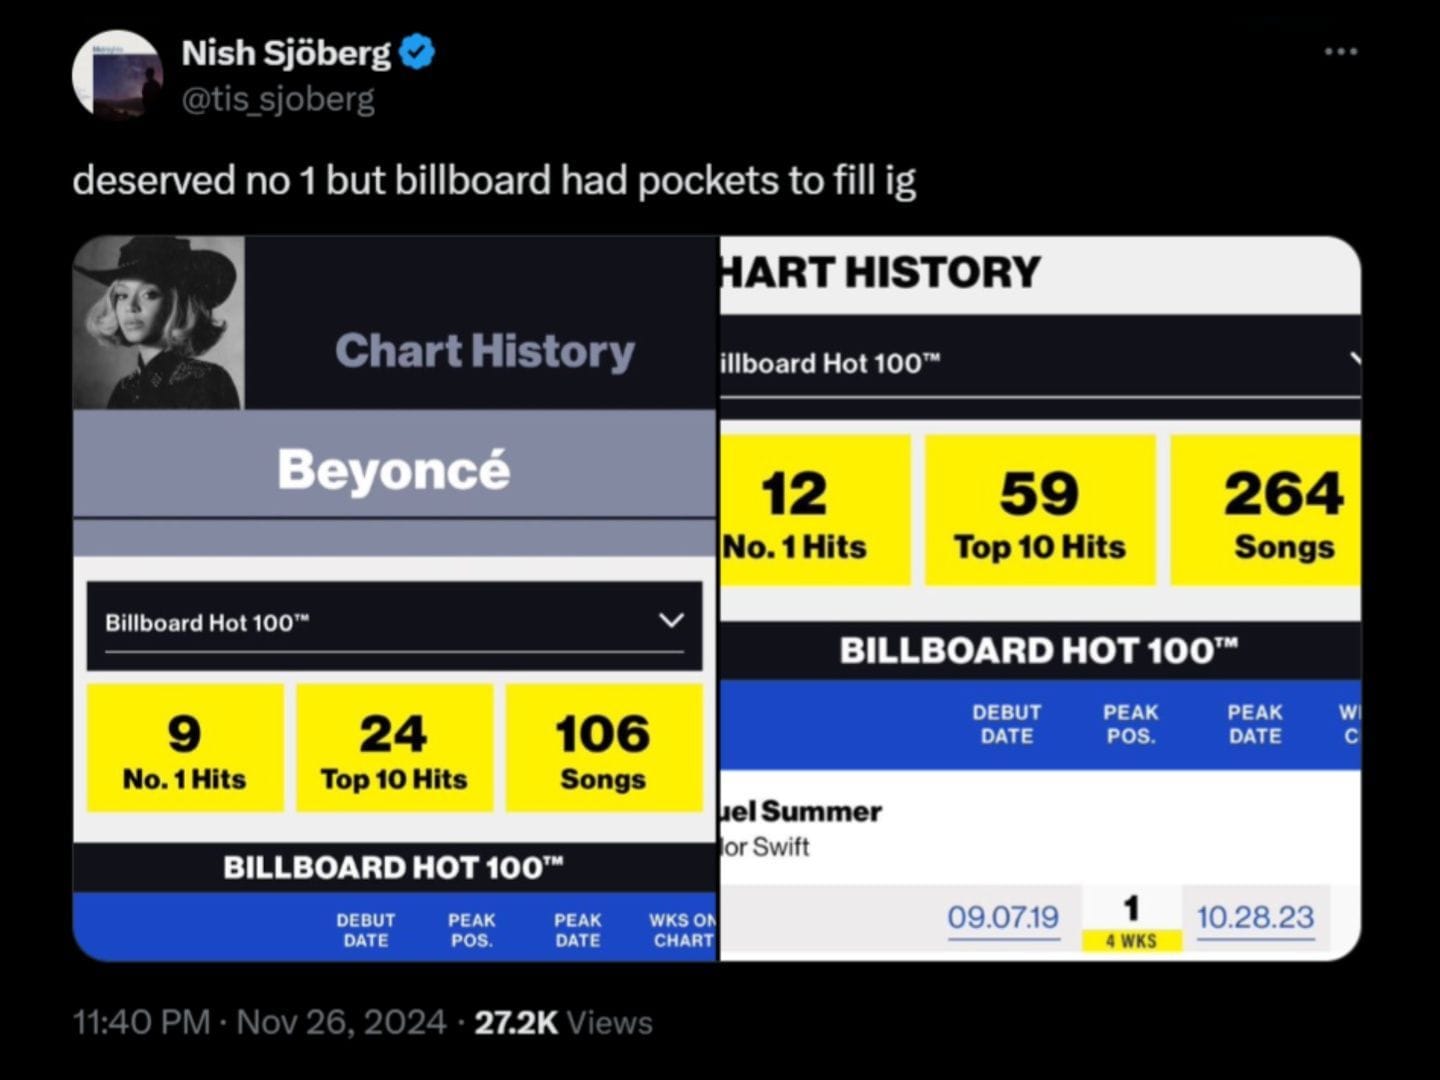Open the 09.07.19 debut date link
The width and height of the screenshot is (1440, 1080).
coord(1003,917)
